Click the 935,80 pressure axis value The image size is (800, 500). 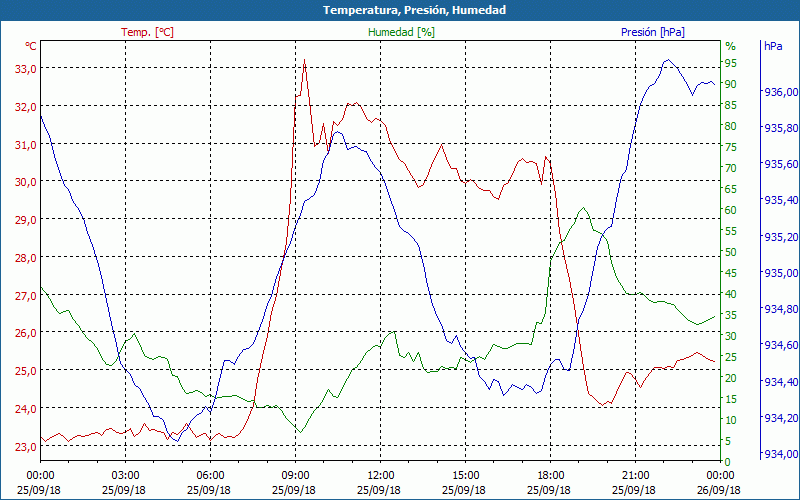coord(779,128)
